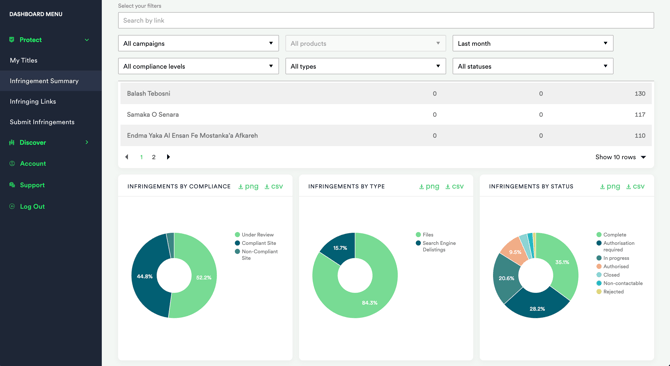670x366 pixels.
Task: Click Balash Tebosni title row
Action: [386, 94]
